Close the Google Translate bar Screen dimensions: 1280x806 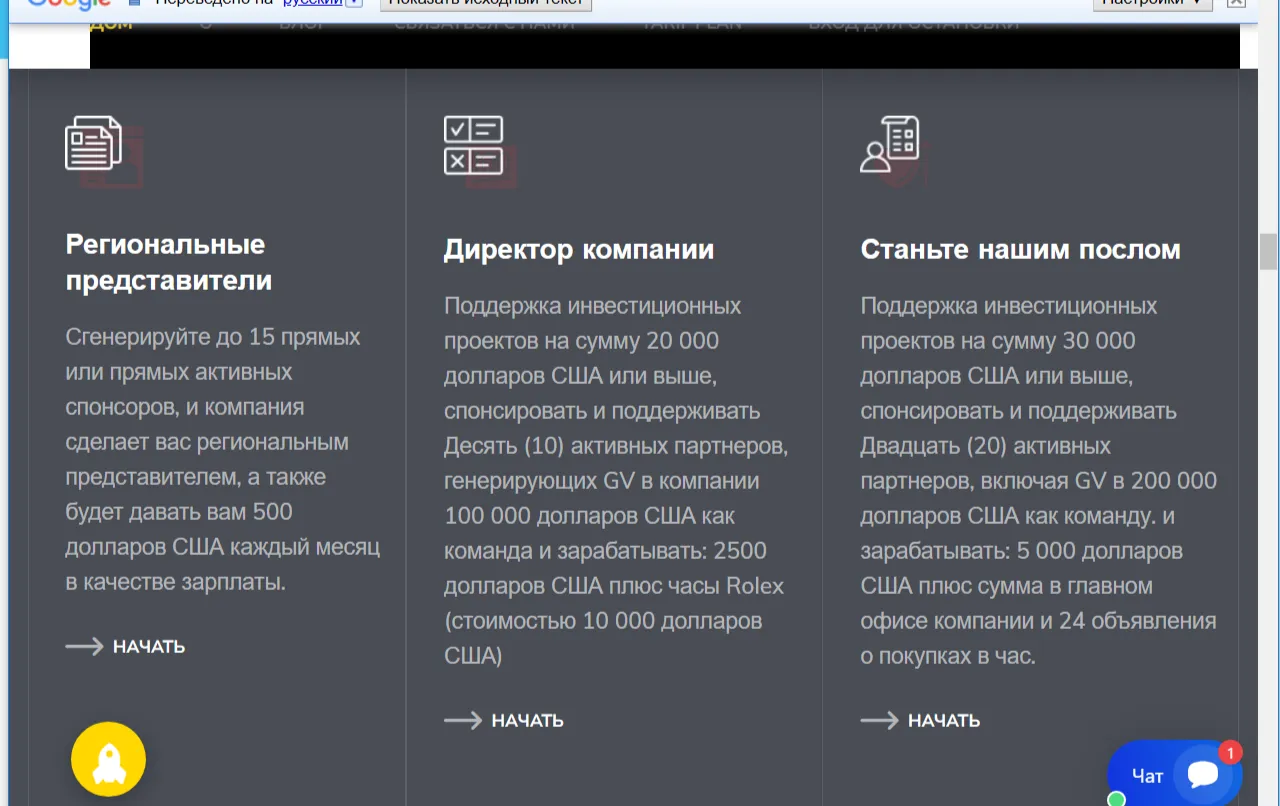tap(1236, 3)
